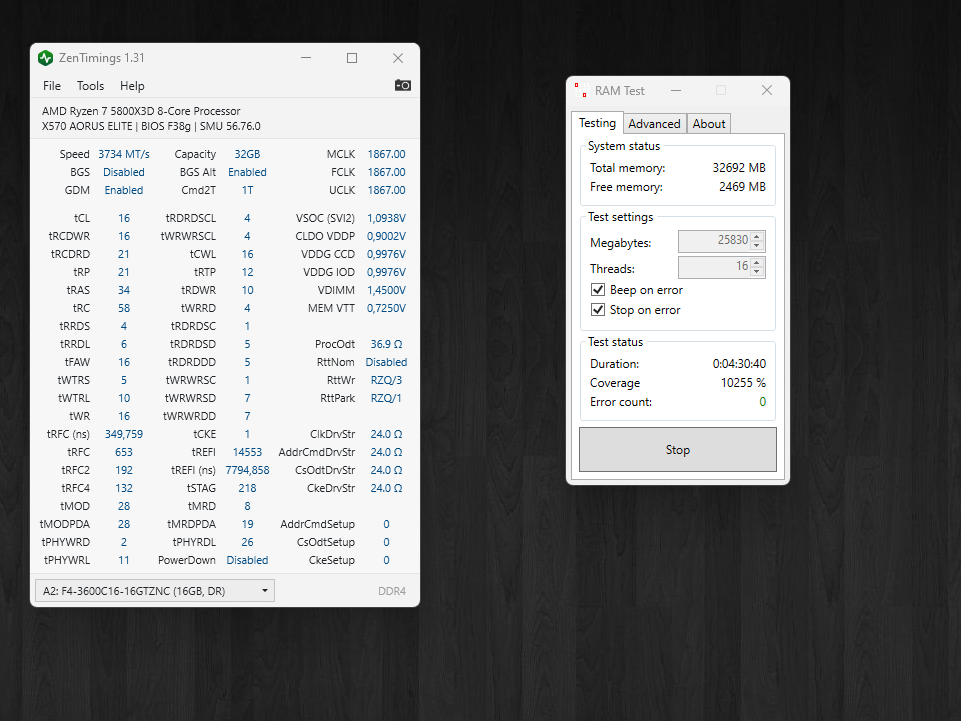Click the GDM value Enabled
961x721 pixels.
click(124, 190)
